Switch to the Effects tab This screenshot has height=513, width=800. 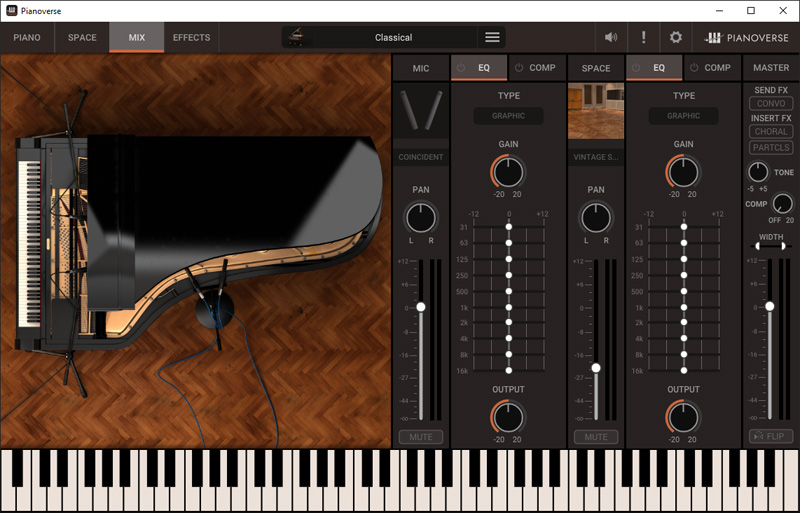pos(191,38)
